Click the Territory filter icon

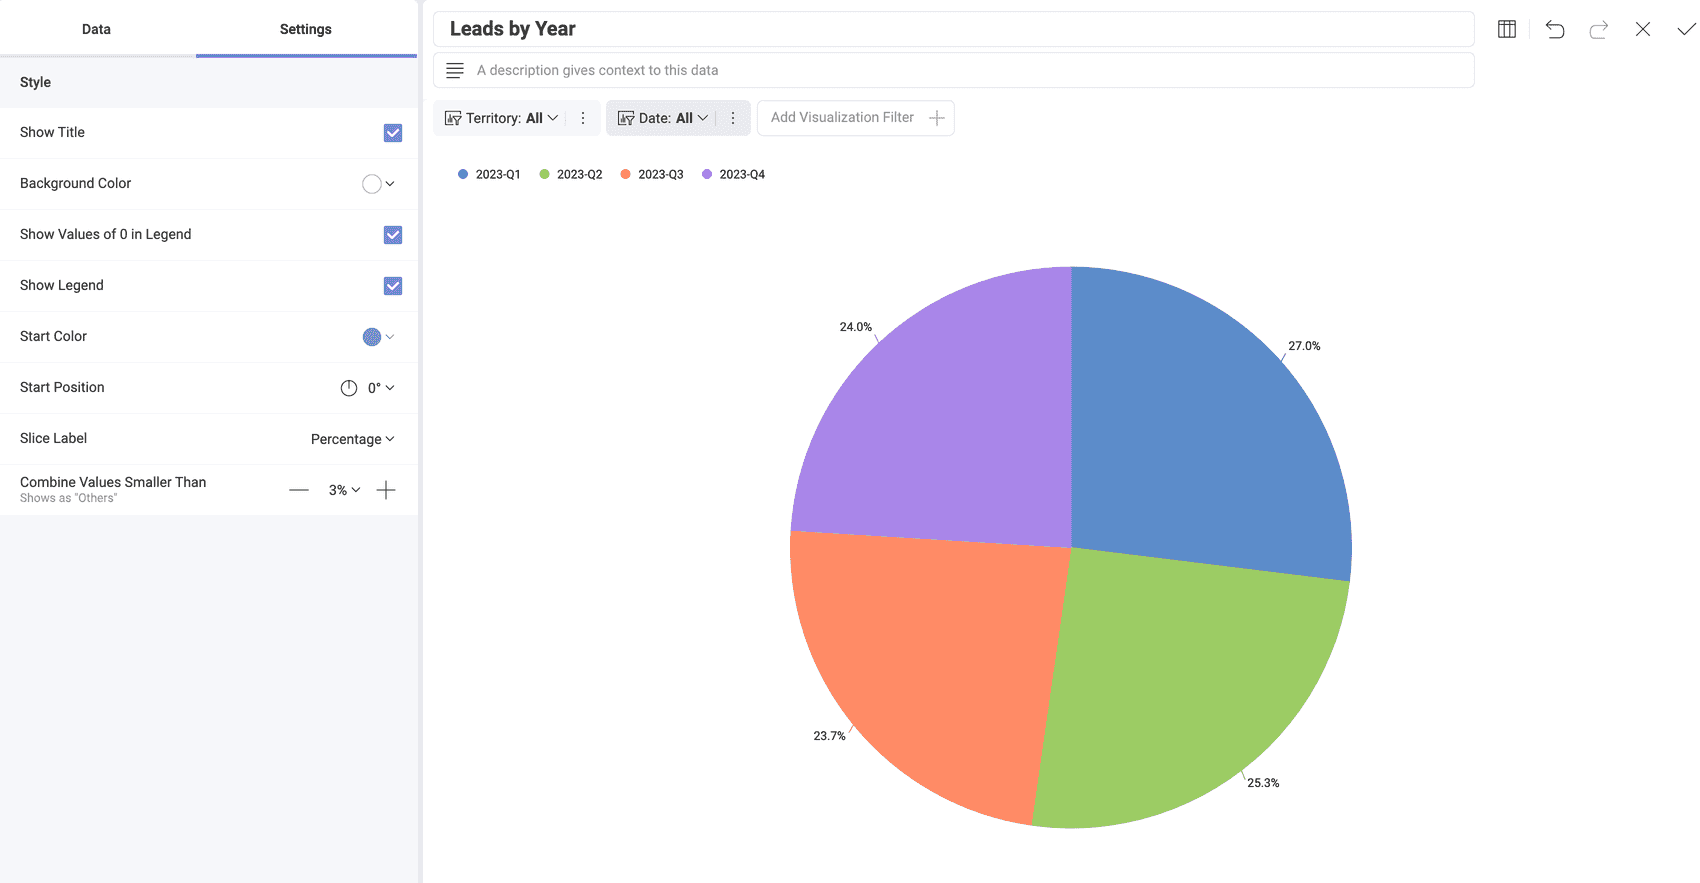click(x=453, y=118)
